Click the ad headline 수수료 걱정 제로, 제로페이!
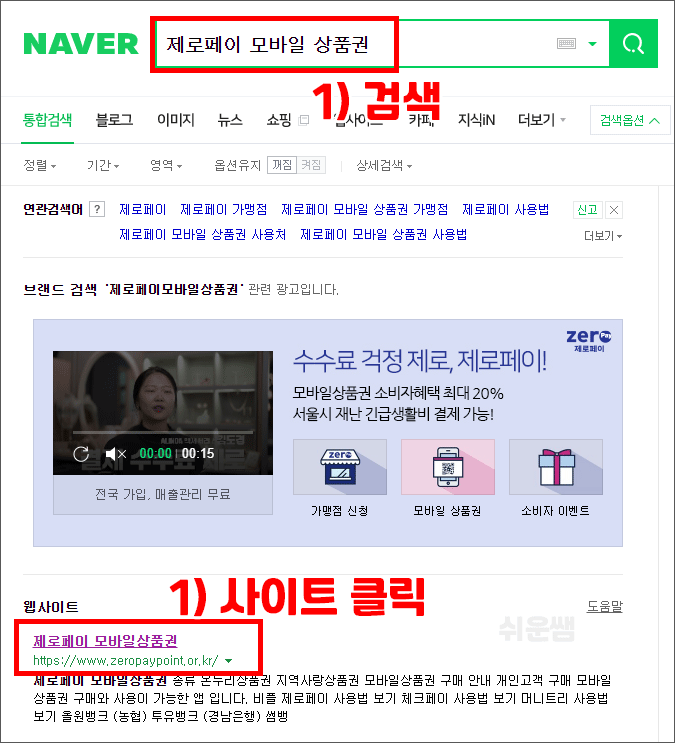This screenshot has height=743, width=675. (x=420, y=361)
